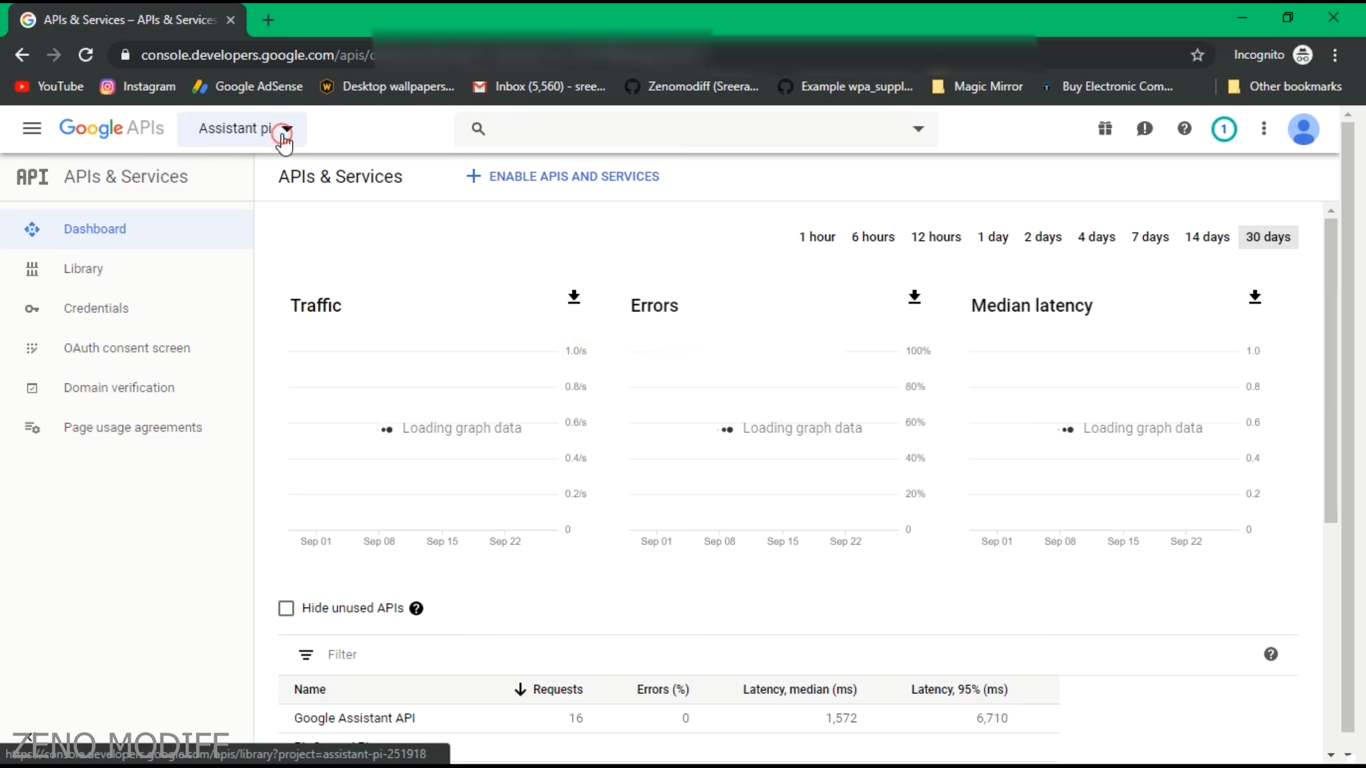This screenshot has height=768, width=1366.
Task: Expand the search bar dropdown arrow
Action: [x=918, y=128]
